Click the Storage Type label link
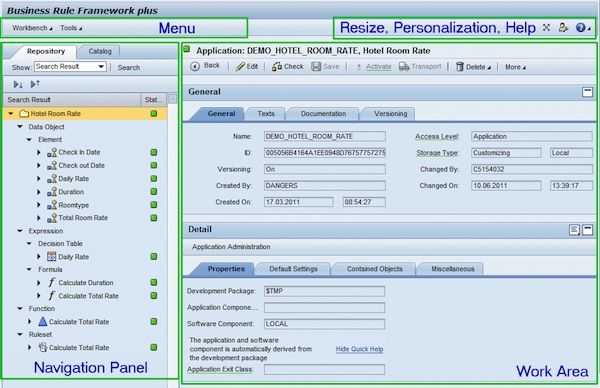The image size is (600, 388). [437, 153]
